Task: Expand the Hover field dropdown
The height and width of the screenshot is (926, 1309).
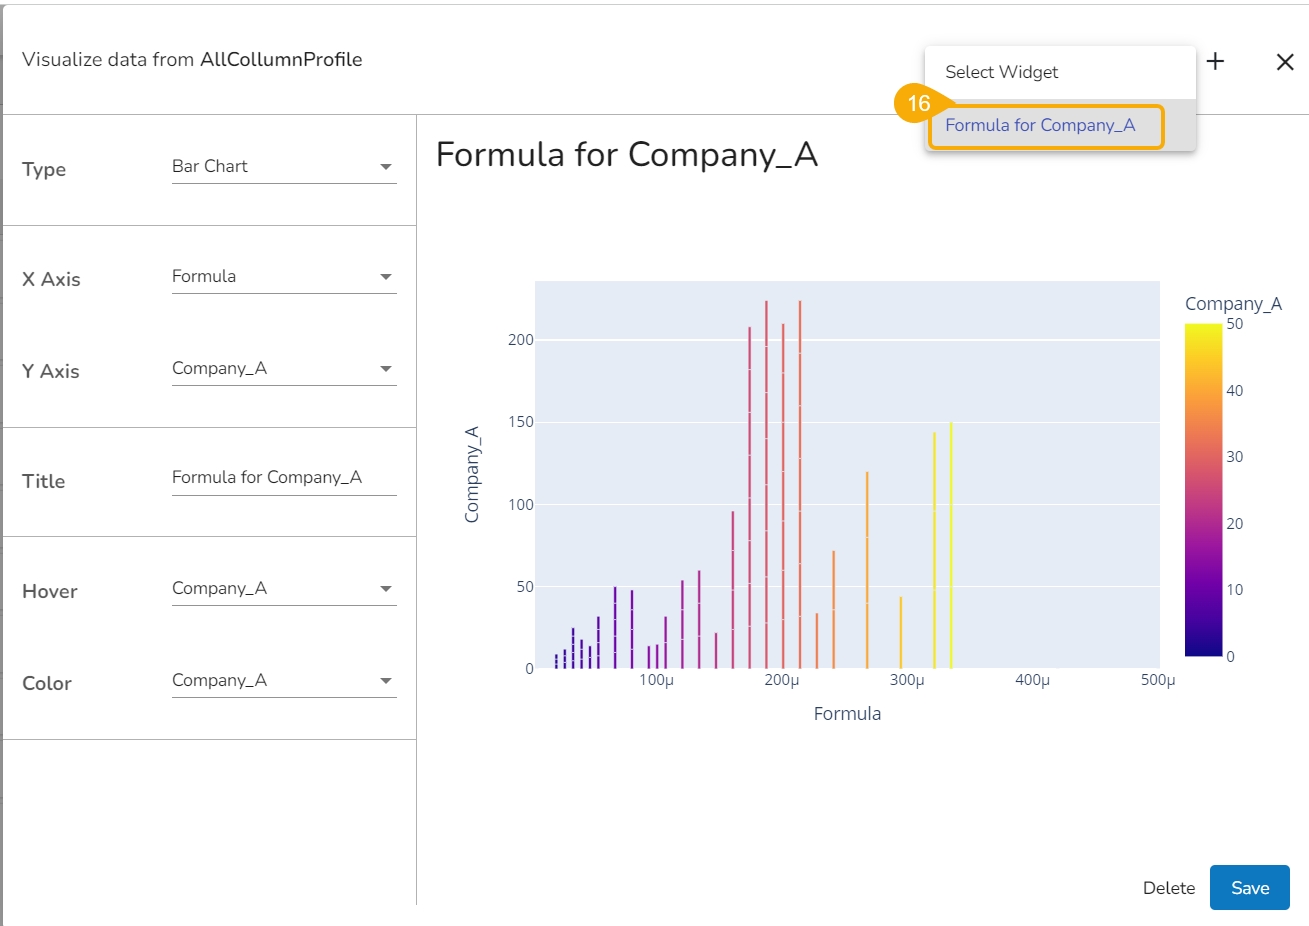Action: 284,589
